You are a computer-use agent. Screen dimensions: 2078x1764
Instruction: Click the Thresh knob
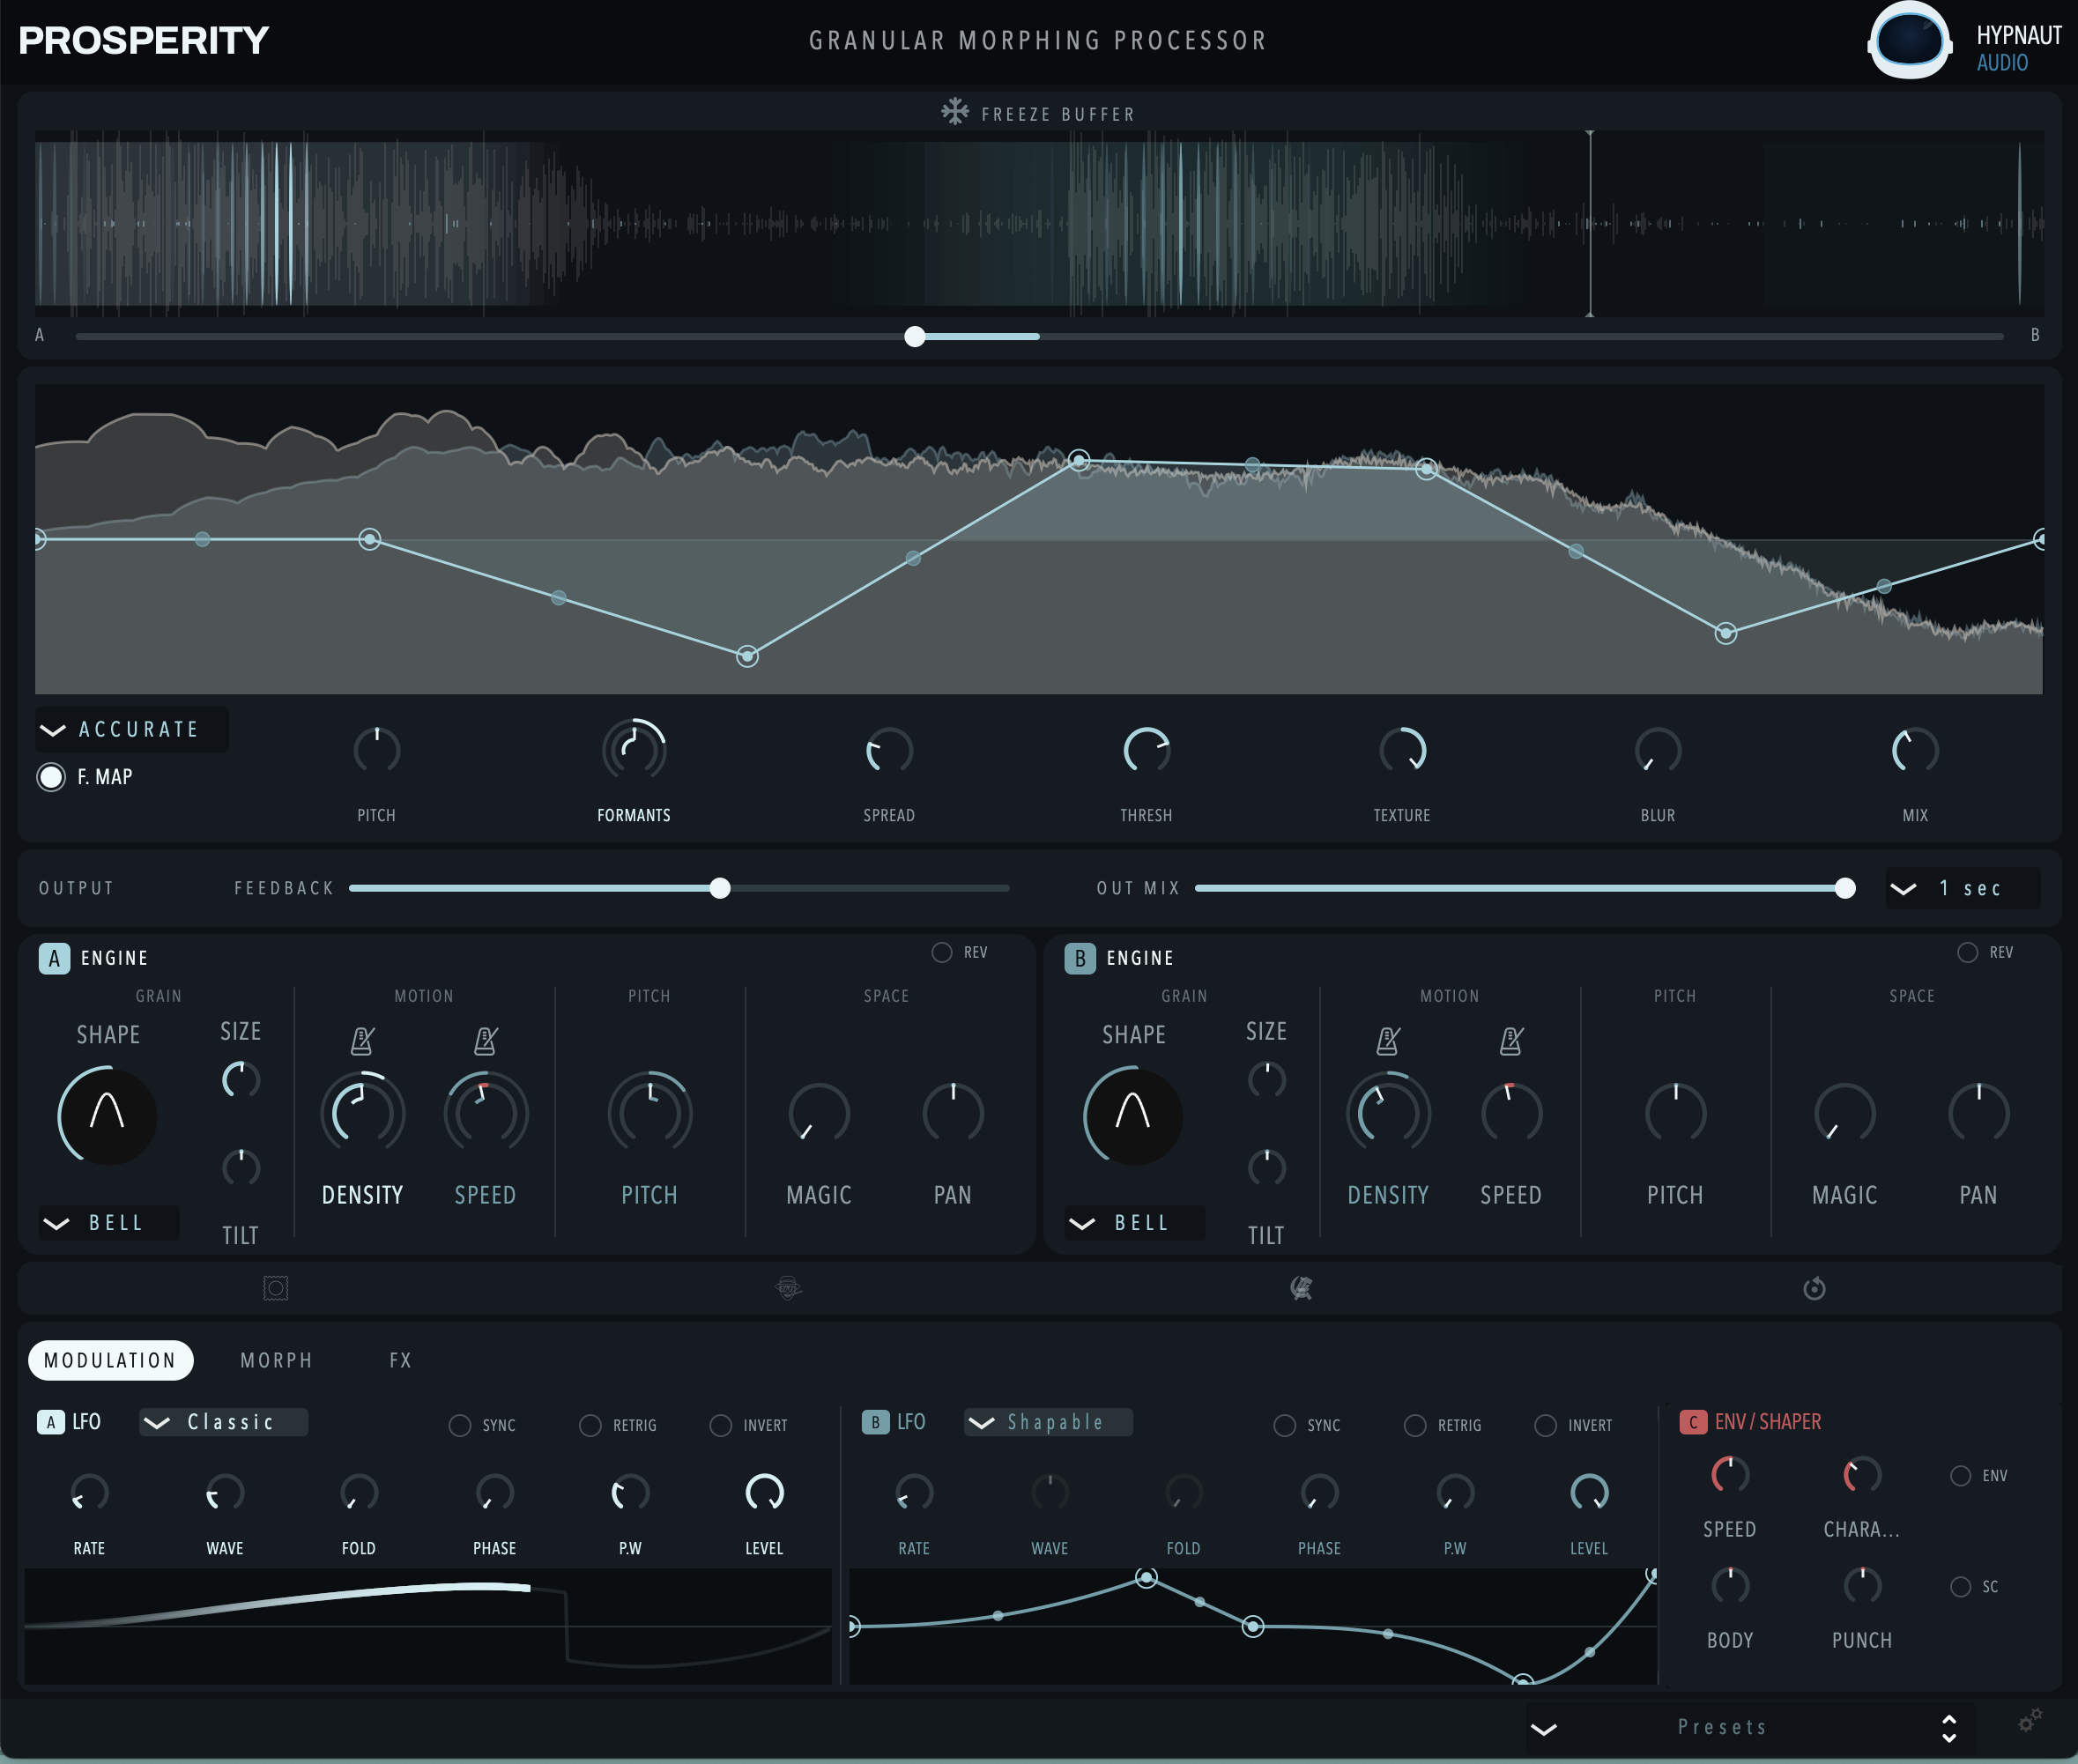coord(1146,751)
